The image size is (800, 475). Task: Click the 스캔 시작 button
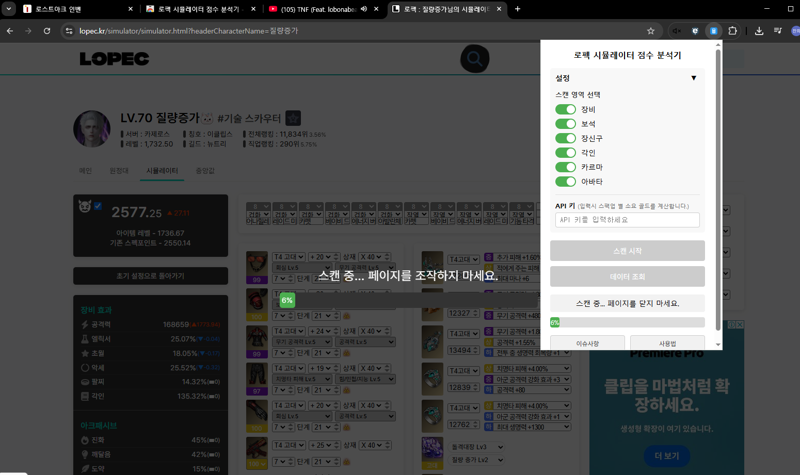tap(627, 251)
